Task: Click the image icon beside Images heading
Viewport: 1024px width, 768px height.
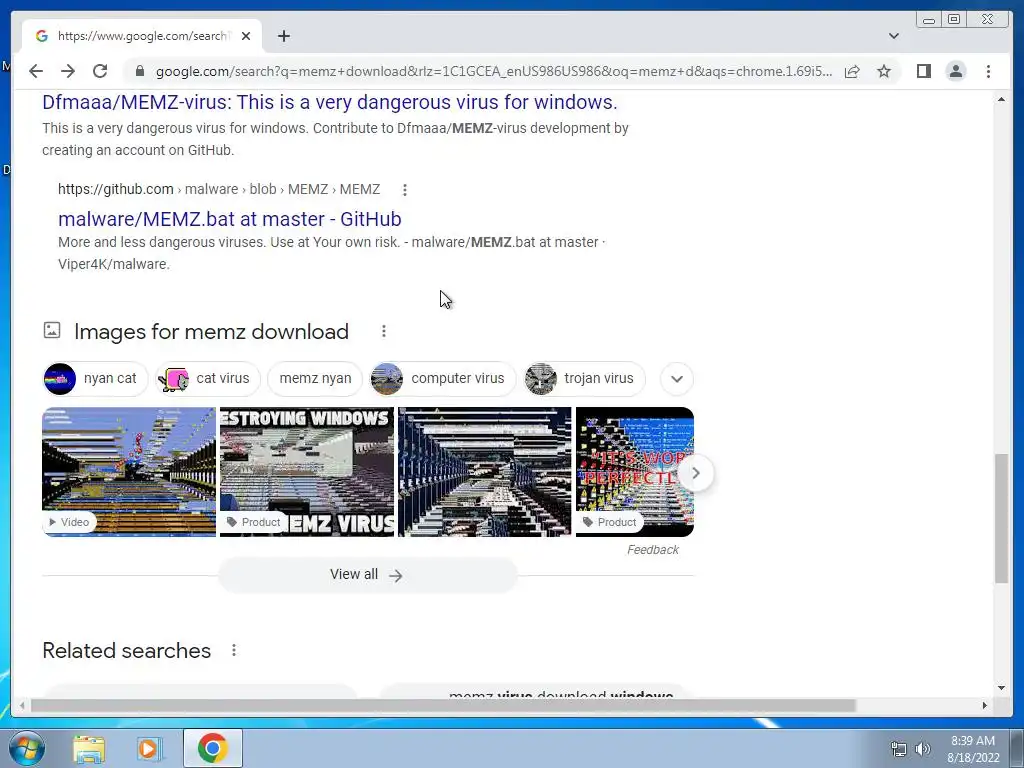Action: [52, 330]
